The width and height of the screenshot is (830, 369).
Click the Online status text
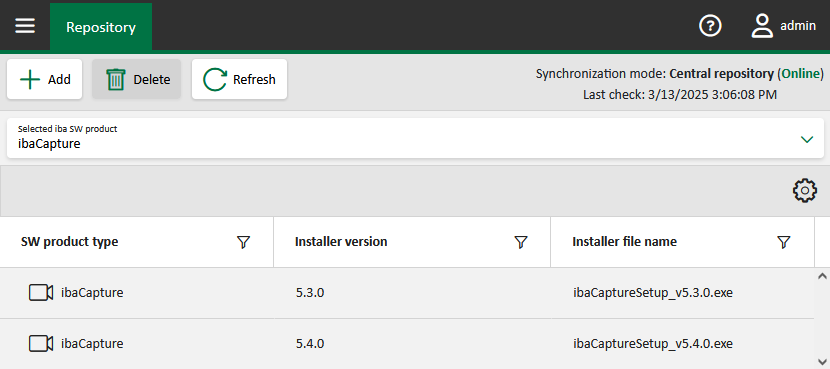coord(800,74)
